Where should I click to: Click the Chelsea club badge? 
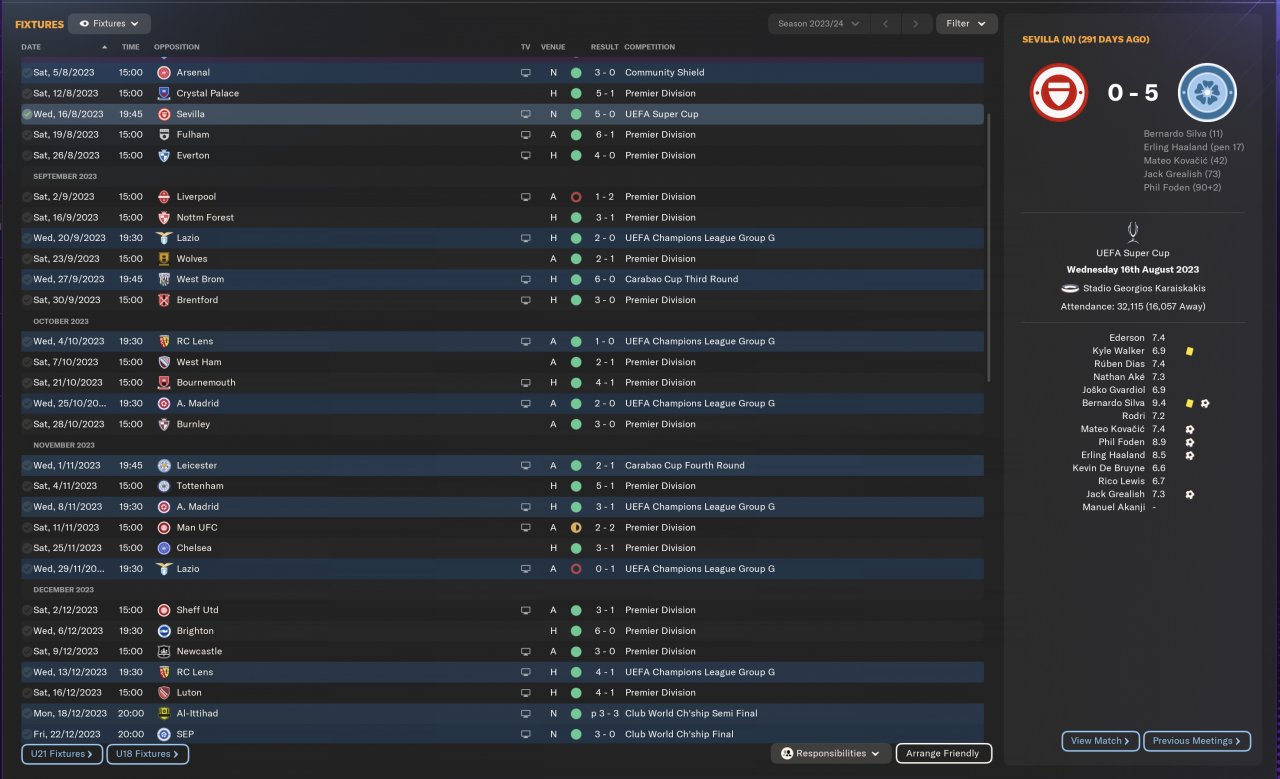click(x=164, y=548)
